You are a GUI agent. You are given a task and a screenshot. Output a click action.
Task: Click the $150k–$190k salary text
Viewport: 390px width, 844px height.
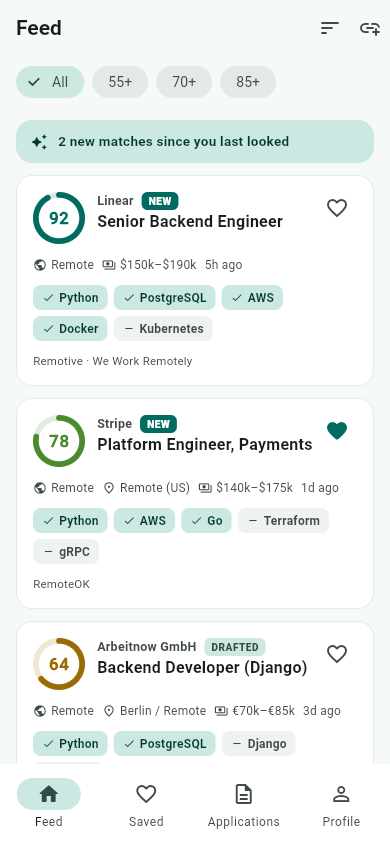click(158, 265)
